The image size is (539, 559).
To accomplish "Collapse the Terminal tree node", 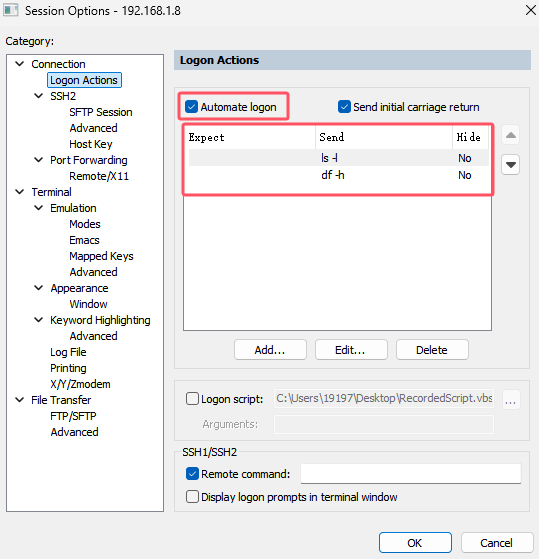I will pos(20,192).
